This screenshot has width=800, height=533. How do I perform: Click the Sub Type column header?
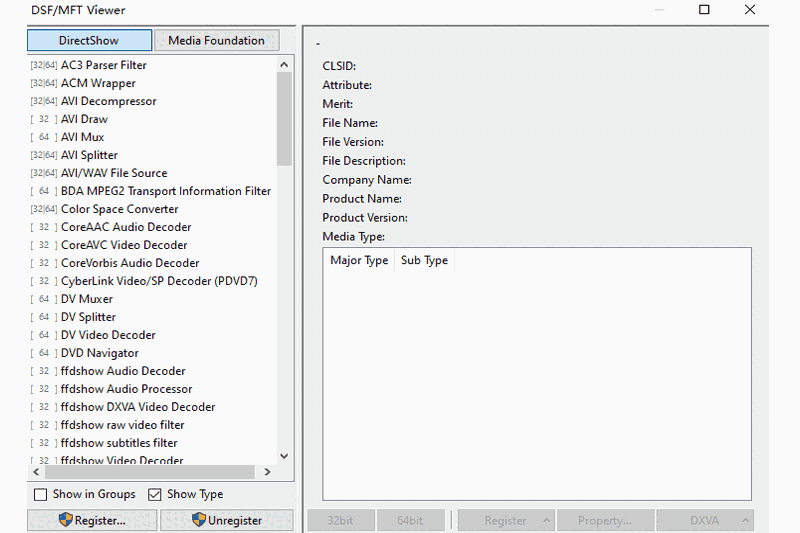pyautogui.click(x=424, y=261)
